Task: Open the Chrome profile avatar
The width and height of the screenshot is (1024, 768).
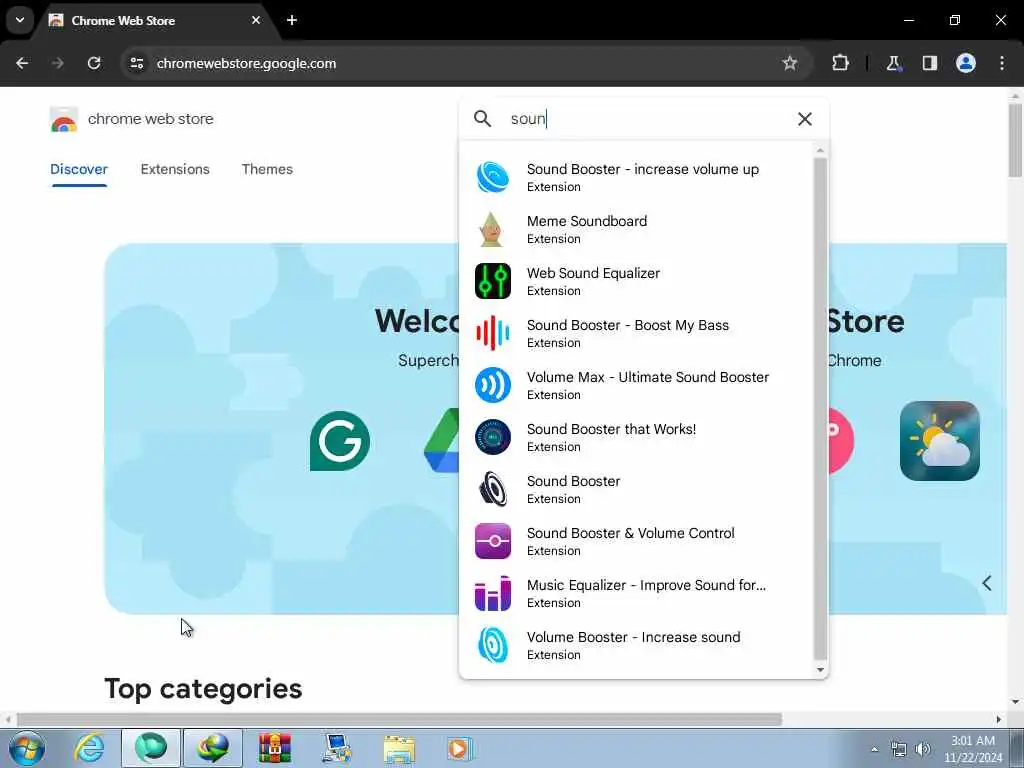Action: pyautogui.click(x=965, y=63)
